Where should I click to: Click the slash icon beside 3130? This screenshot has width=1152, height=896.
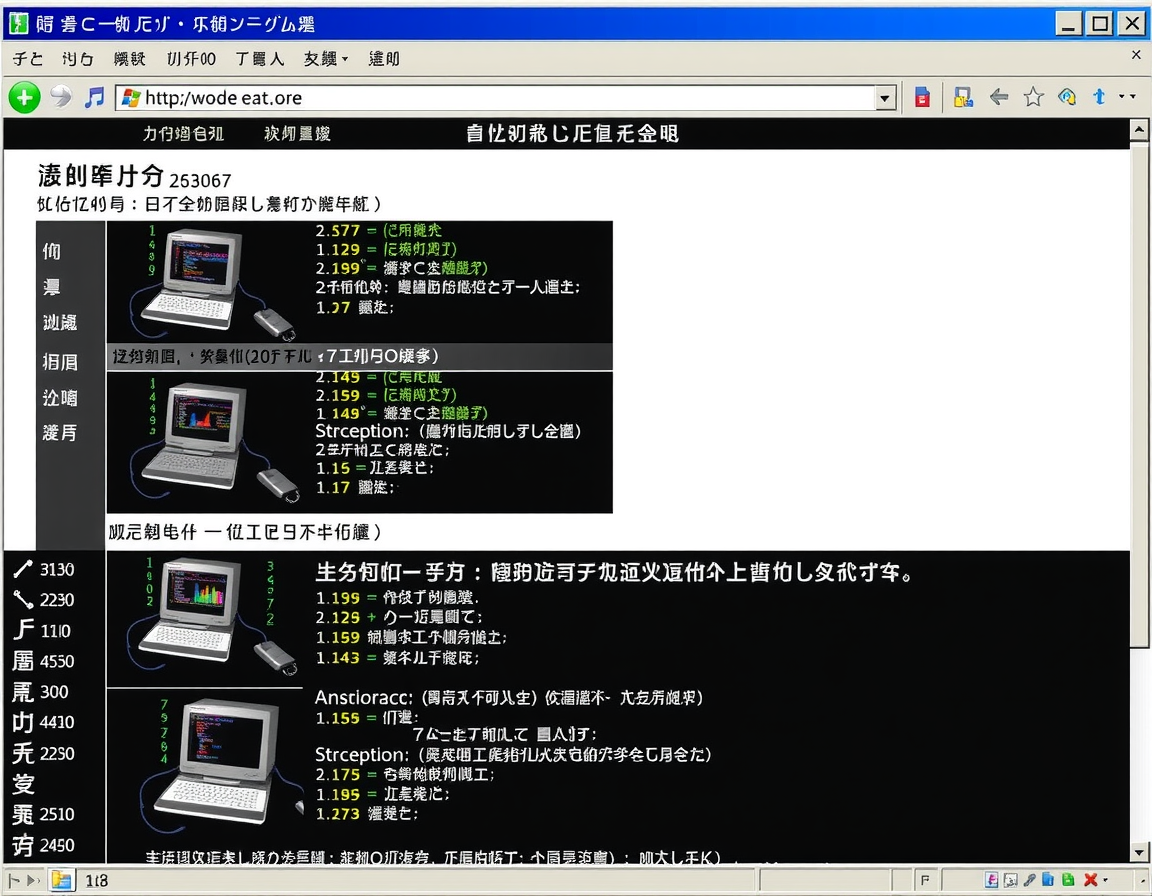tap(23, 569)
